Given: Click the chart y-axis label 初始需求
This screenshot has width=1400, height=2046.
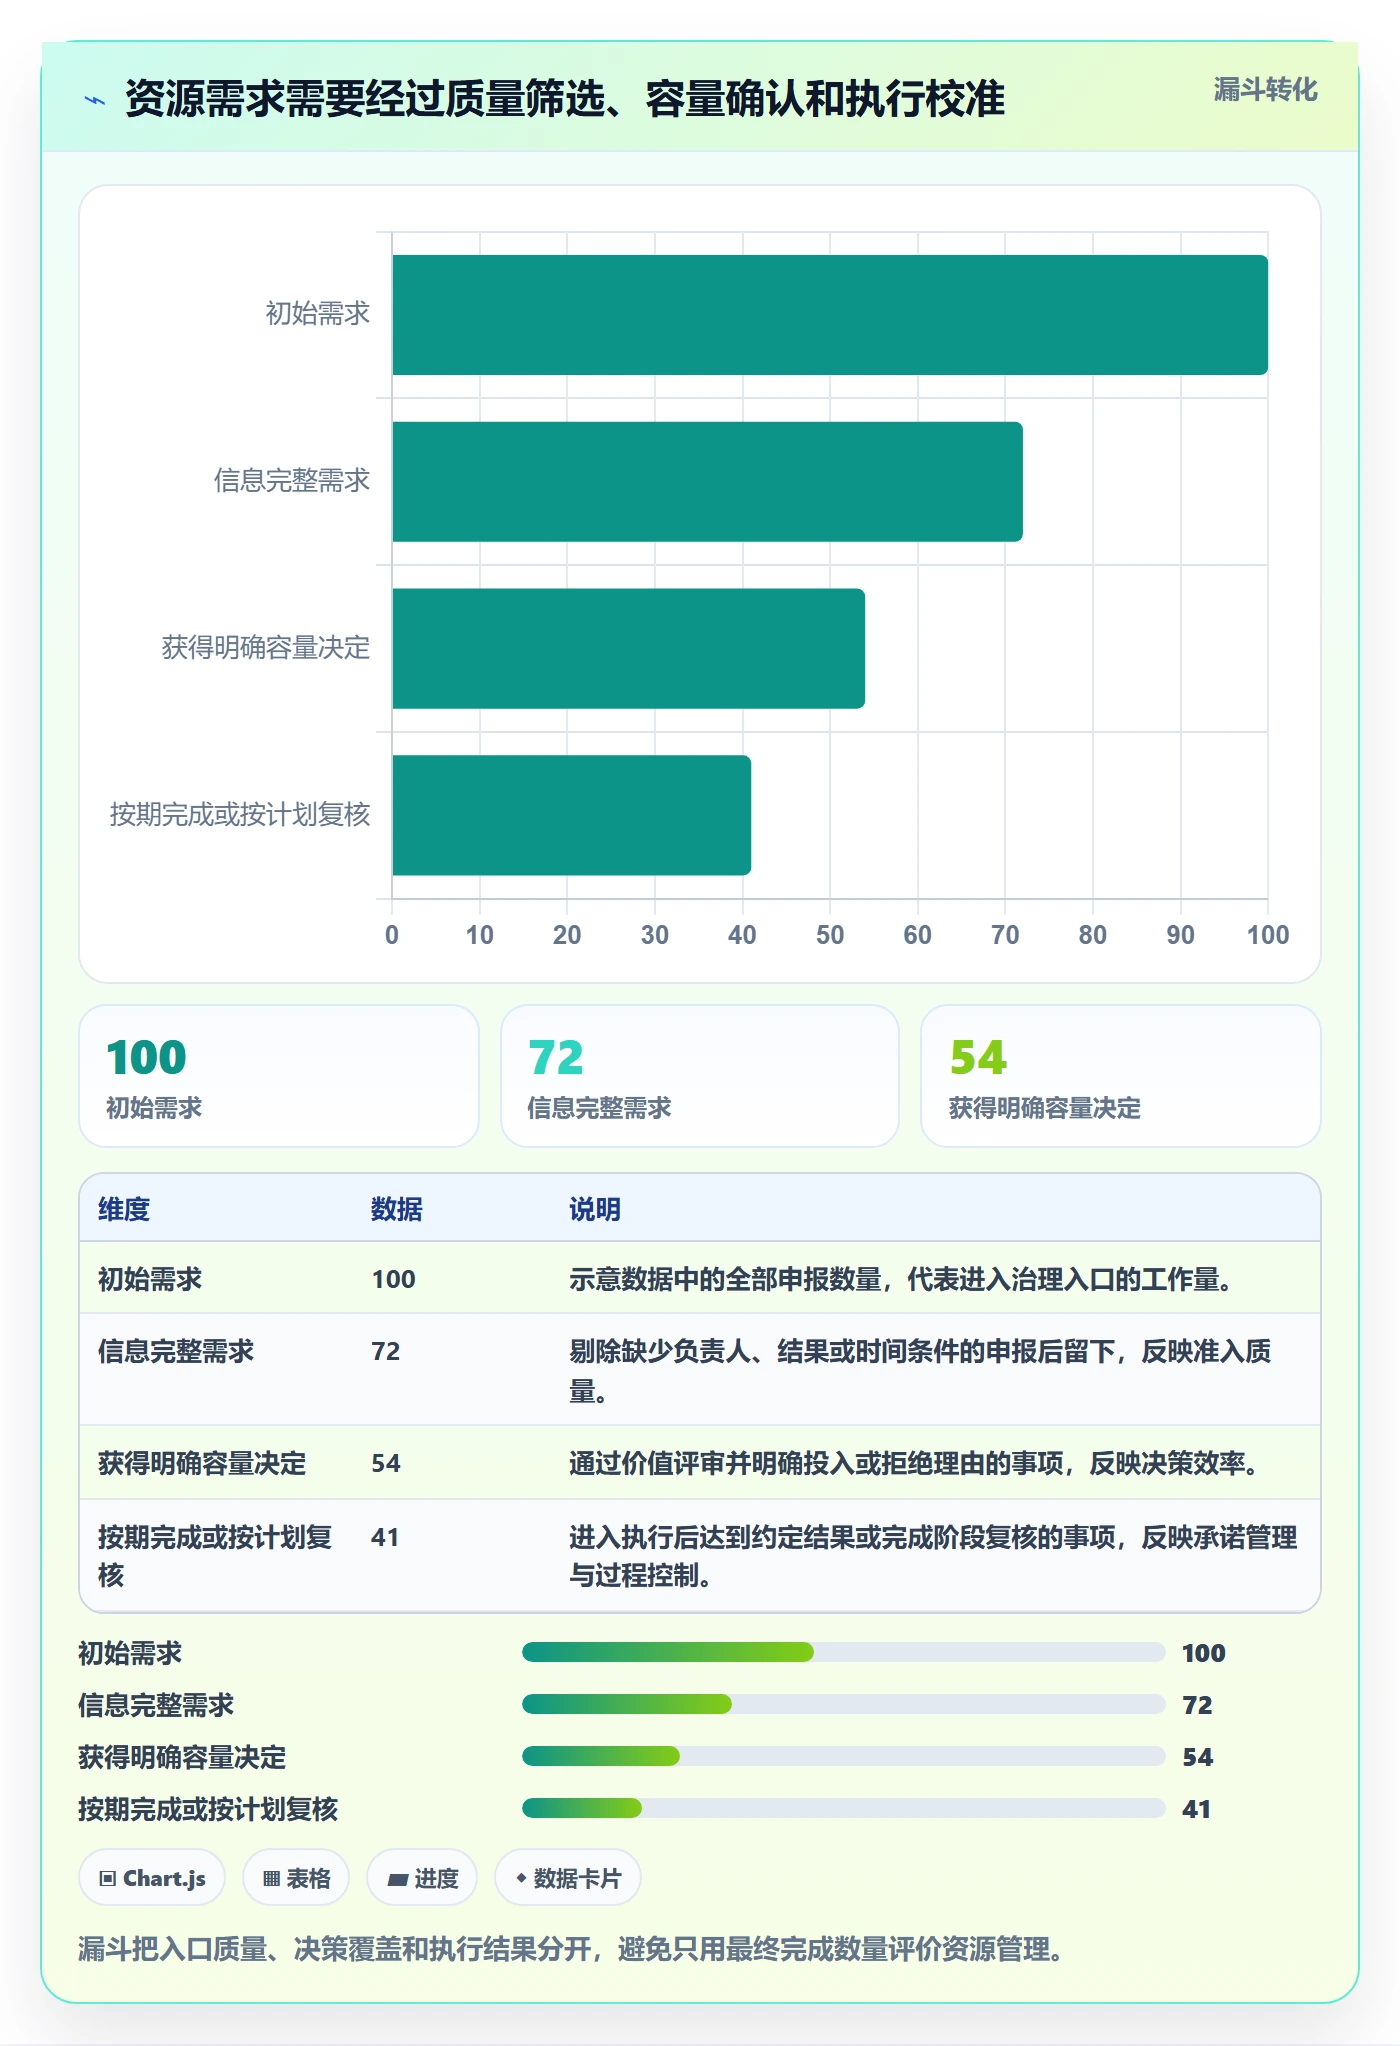Looking at the screenshot, I should [318, 314].
